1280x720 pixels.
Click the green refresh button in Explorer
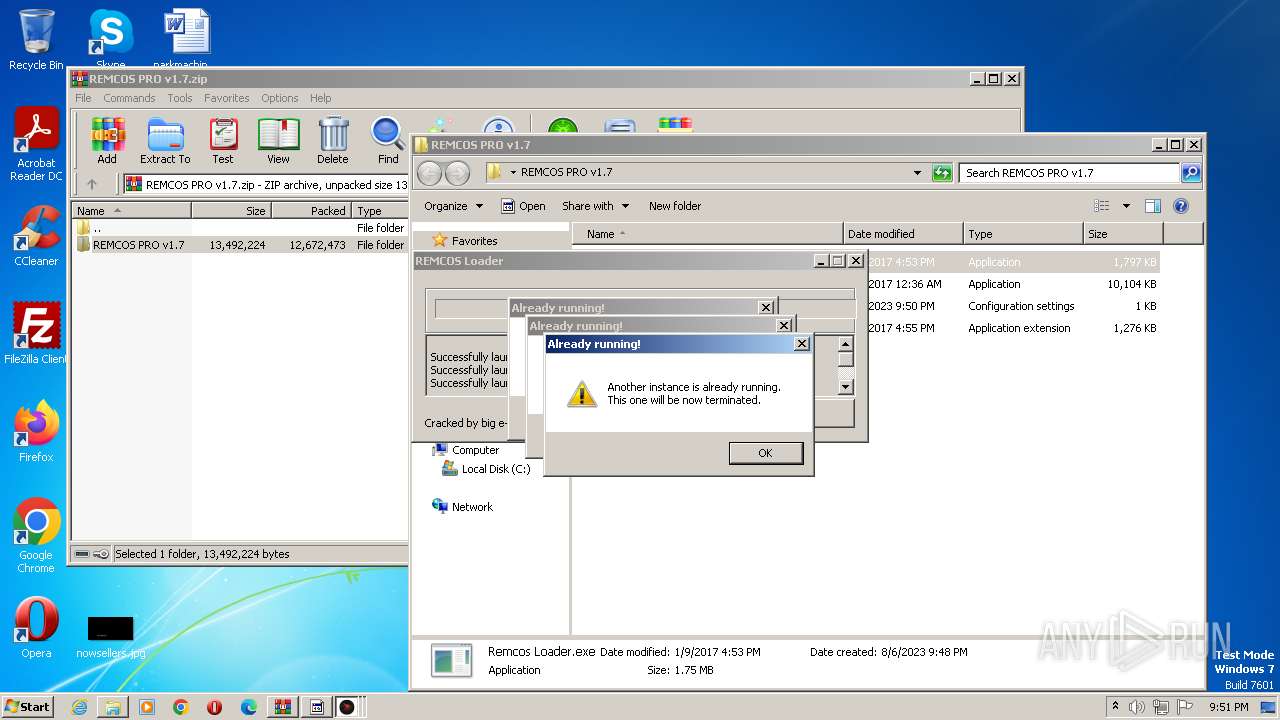click(x=941, y=173)
